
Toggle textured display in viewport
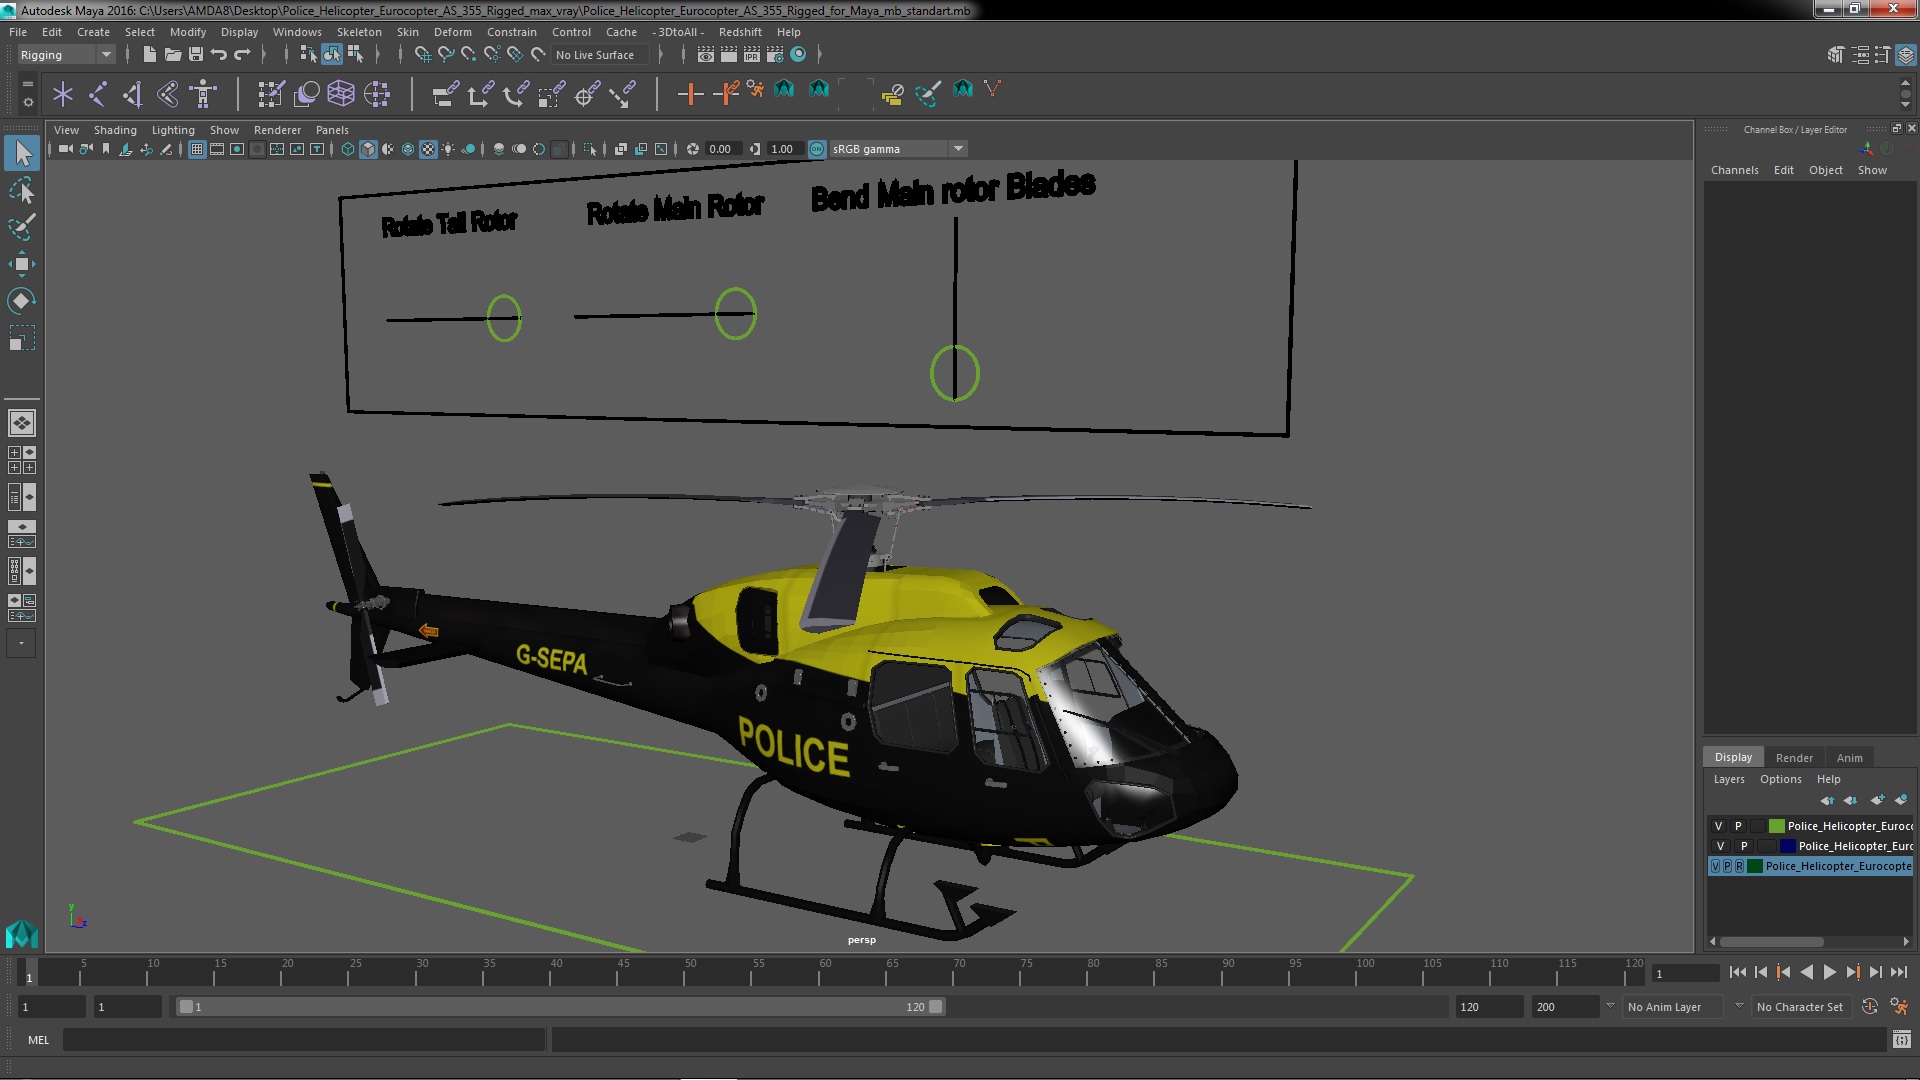pos(428,149)
